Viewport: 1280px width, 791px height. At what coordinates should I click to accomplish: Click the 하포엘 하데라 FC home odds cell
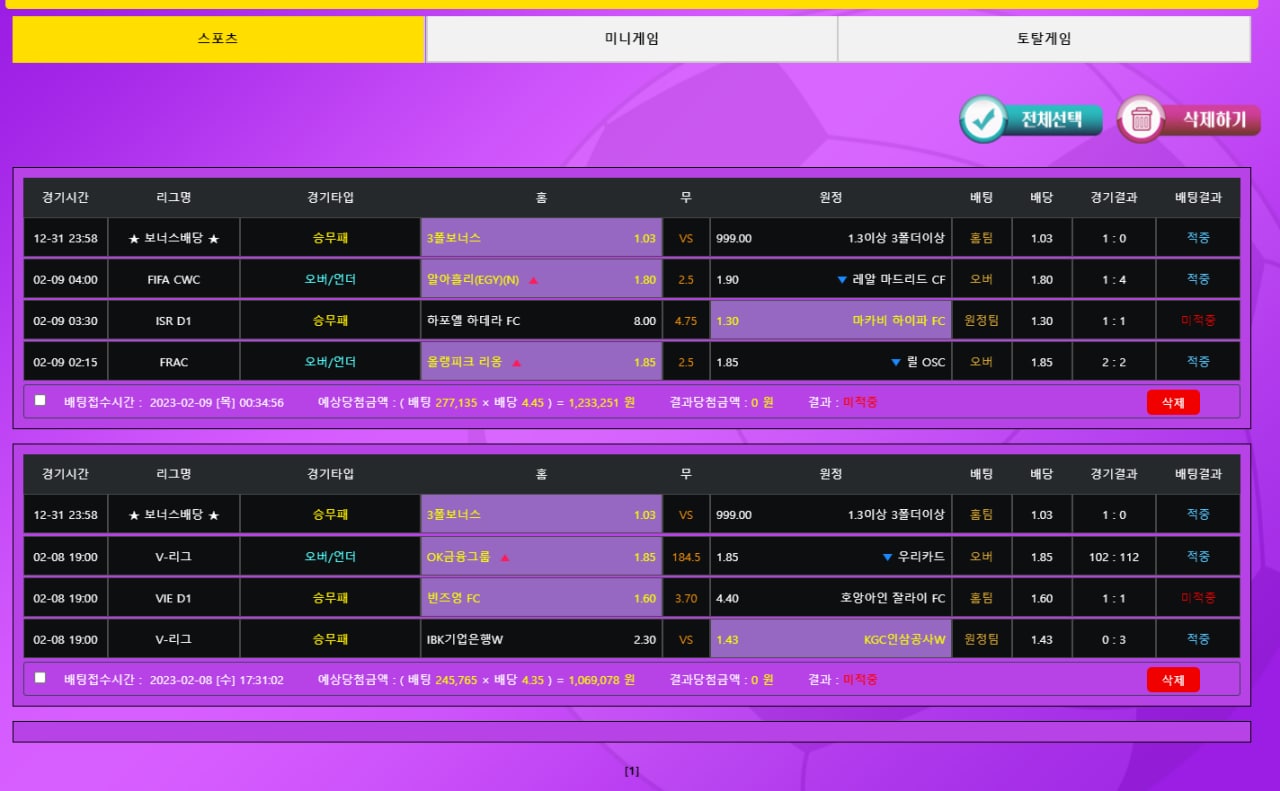coord(541,321)
